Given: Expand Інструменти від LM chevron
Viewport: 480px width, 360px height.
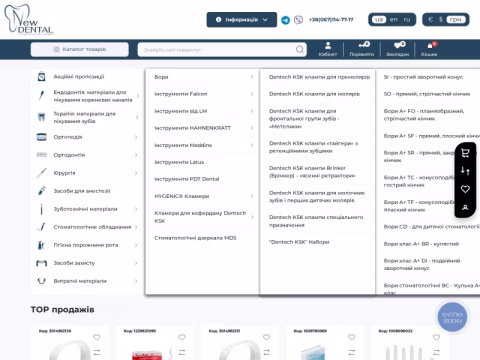Looking at the screenshot, I should [x=252, y=111].
